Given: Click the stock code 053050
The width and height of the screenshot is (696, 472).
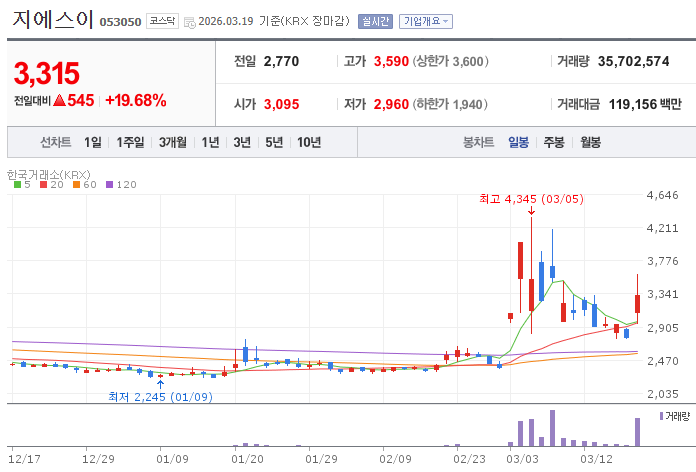Looking at the screenshot, I should point(120,22).
